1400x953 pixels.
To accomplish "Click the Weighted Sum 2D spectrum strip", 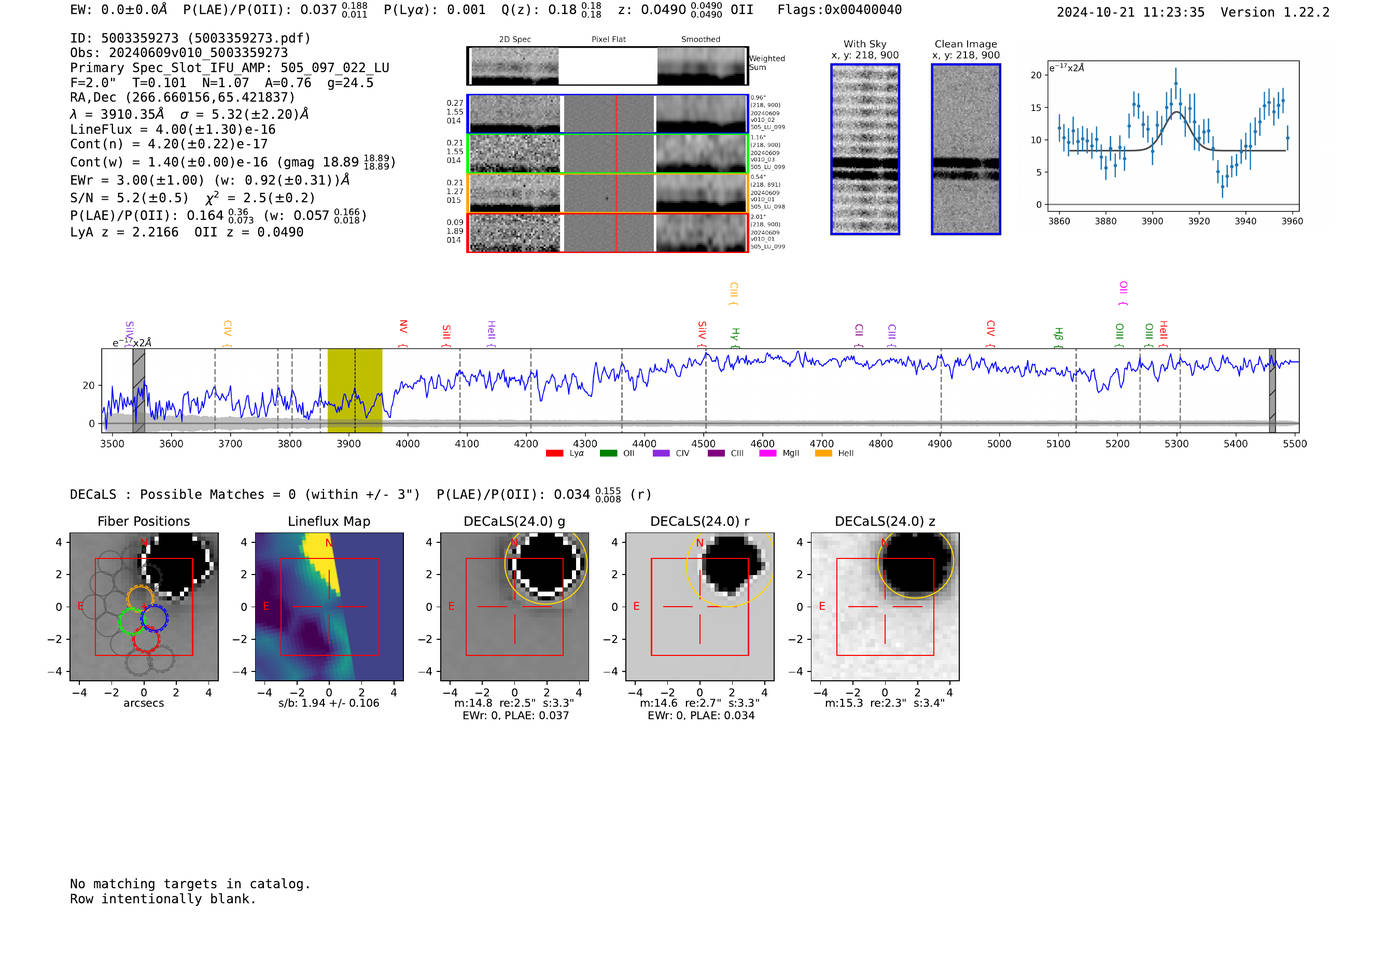I will click(607, 66).
